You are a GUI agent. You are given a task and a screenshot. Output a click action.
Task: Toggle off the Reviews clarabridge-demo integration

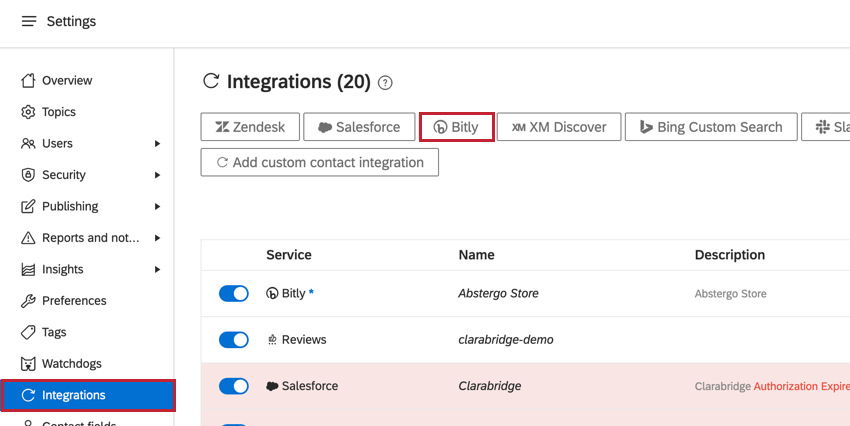[234, 340]
